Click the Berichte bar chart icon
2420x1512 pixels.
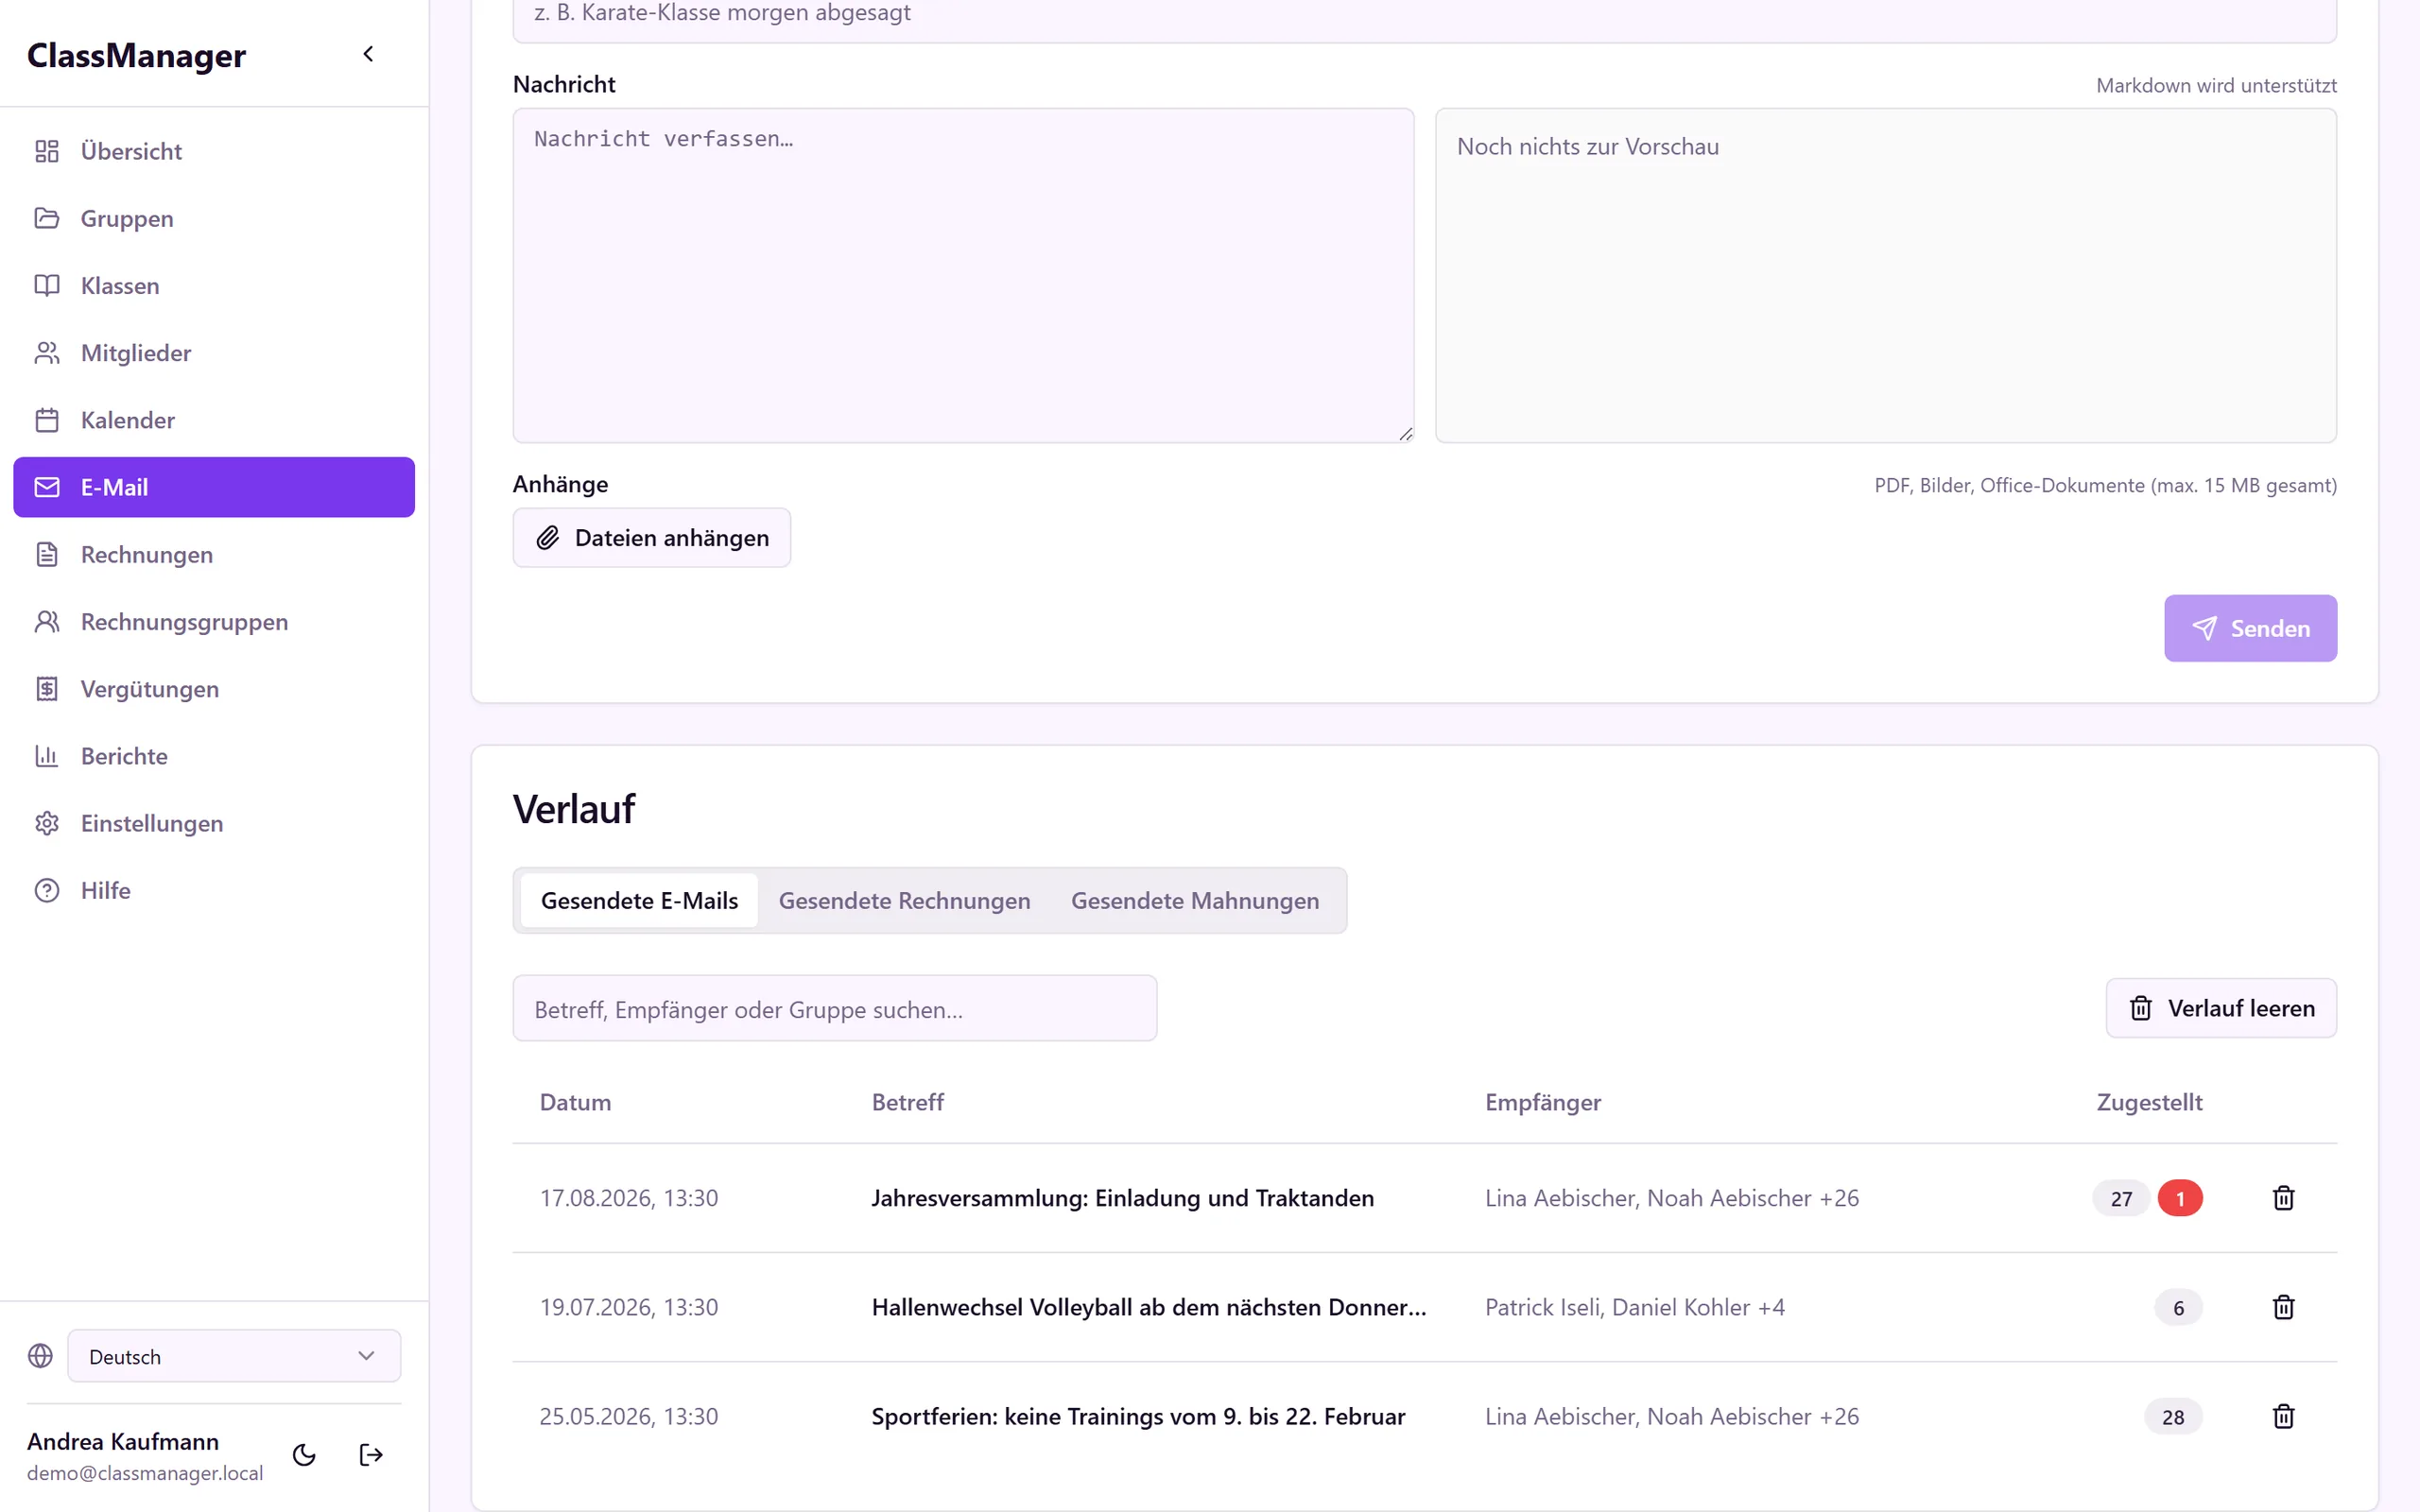pos(47,756)
